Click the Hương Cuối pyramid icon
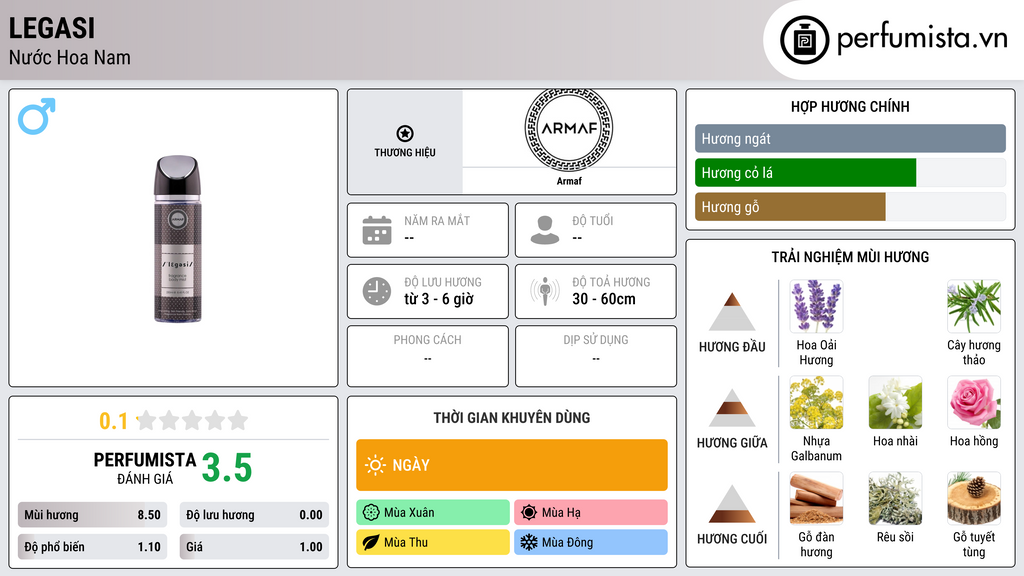The image size is (1024, 576). tap(732, 504)
